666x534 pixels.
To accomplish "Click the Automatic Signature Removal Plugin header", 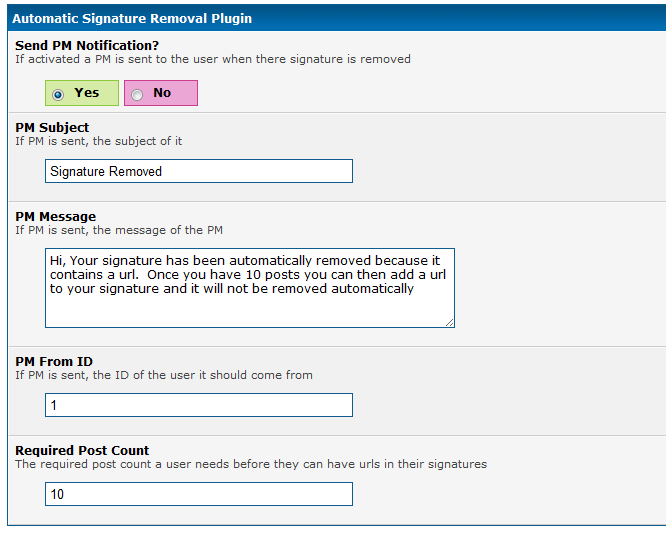I will click(132, 18).
